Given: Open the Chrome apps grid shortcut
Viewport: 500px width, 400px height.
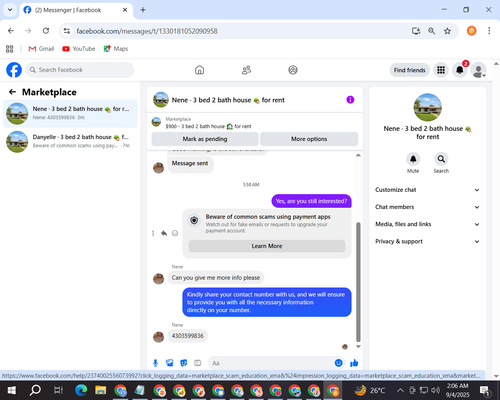Looking at the screenshot, I should point(10,49).
